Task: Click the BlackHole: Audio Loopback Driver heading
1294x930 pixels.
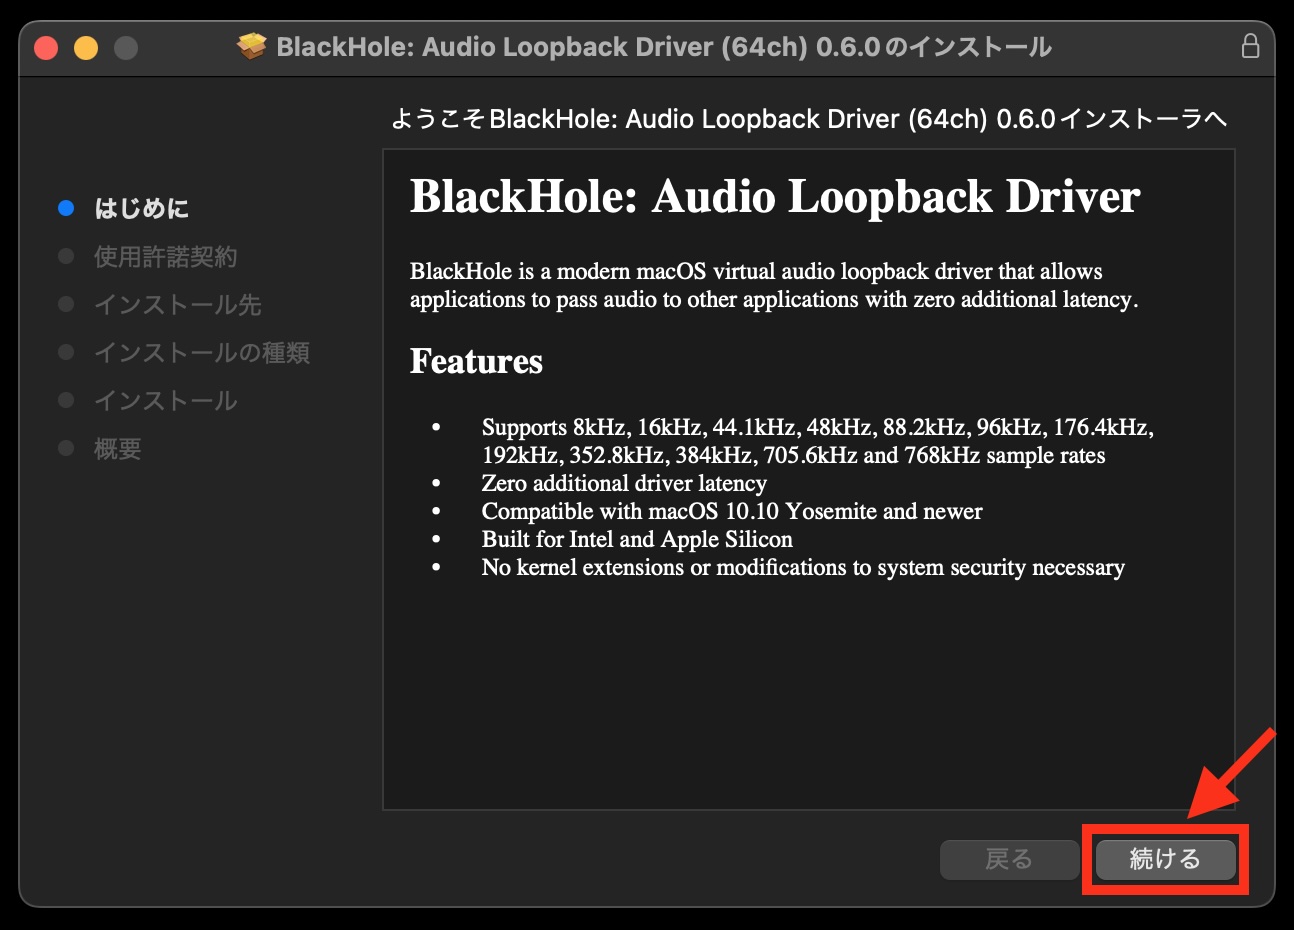Action: point(775,197)
